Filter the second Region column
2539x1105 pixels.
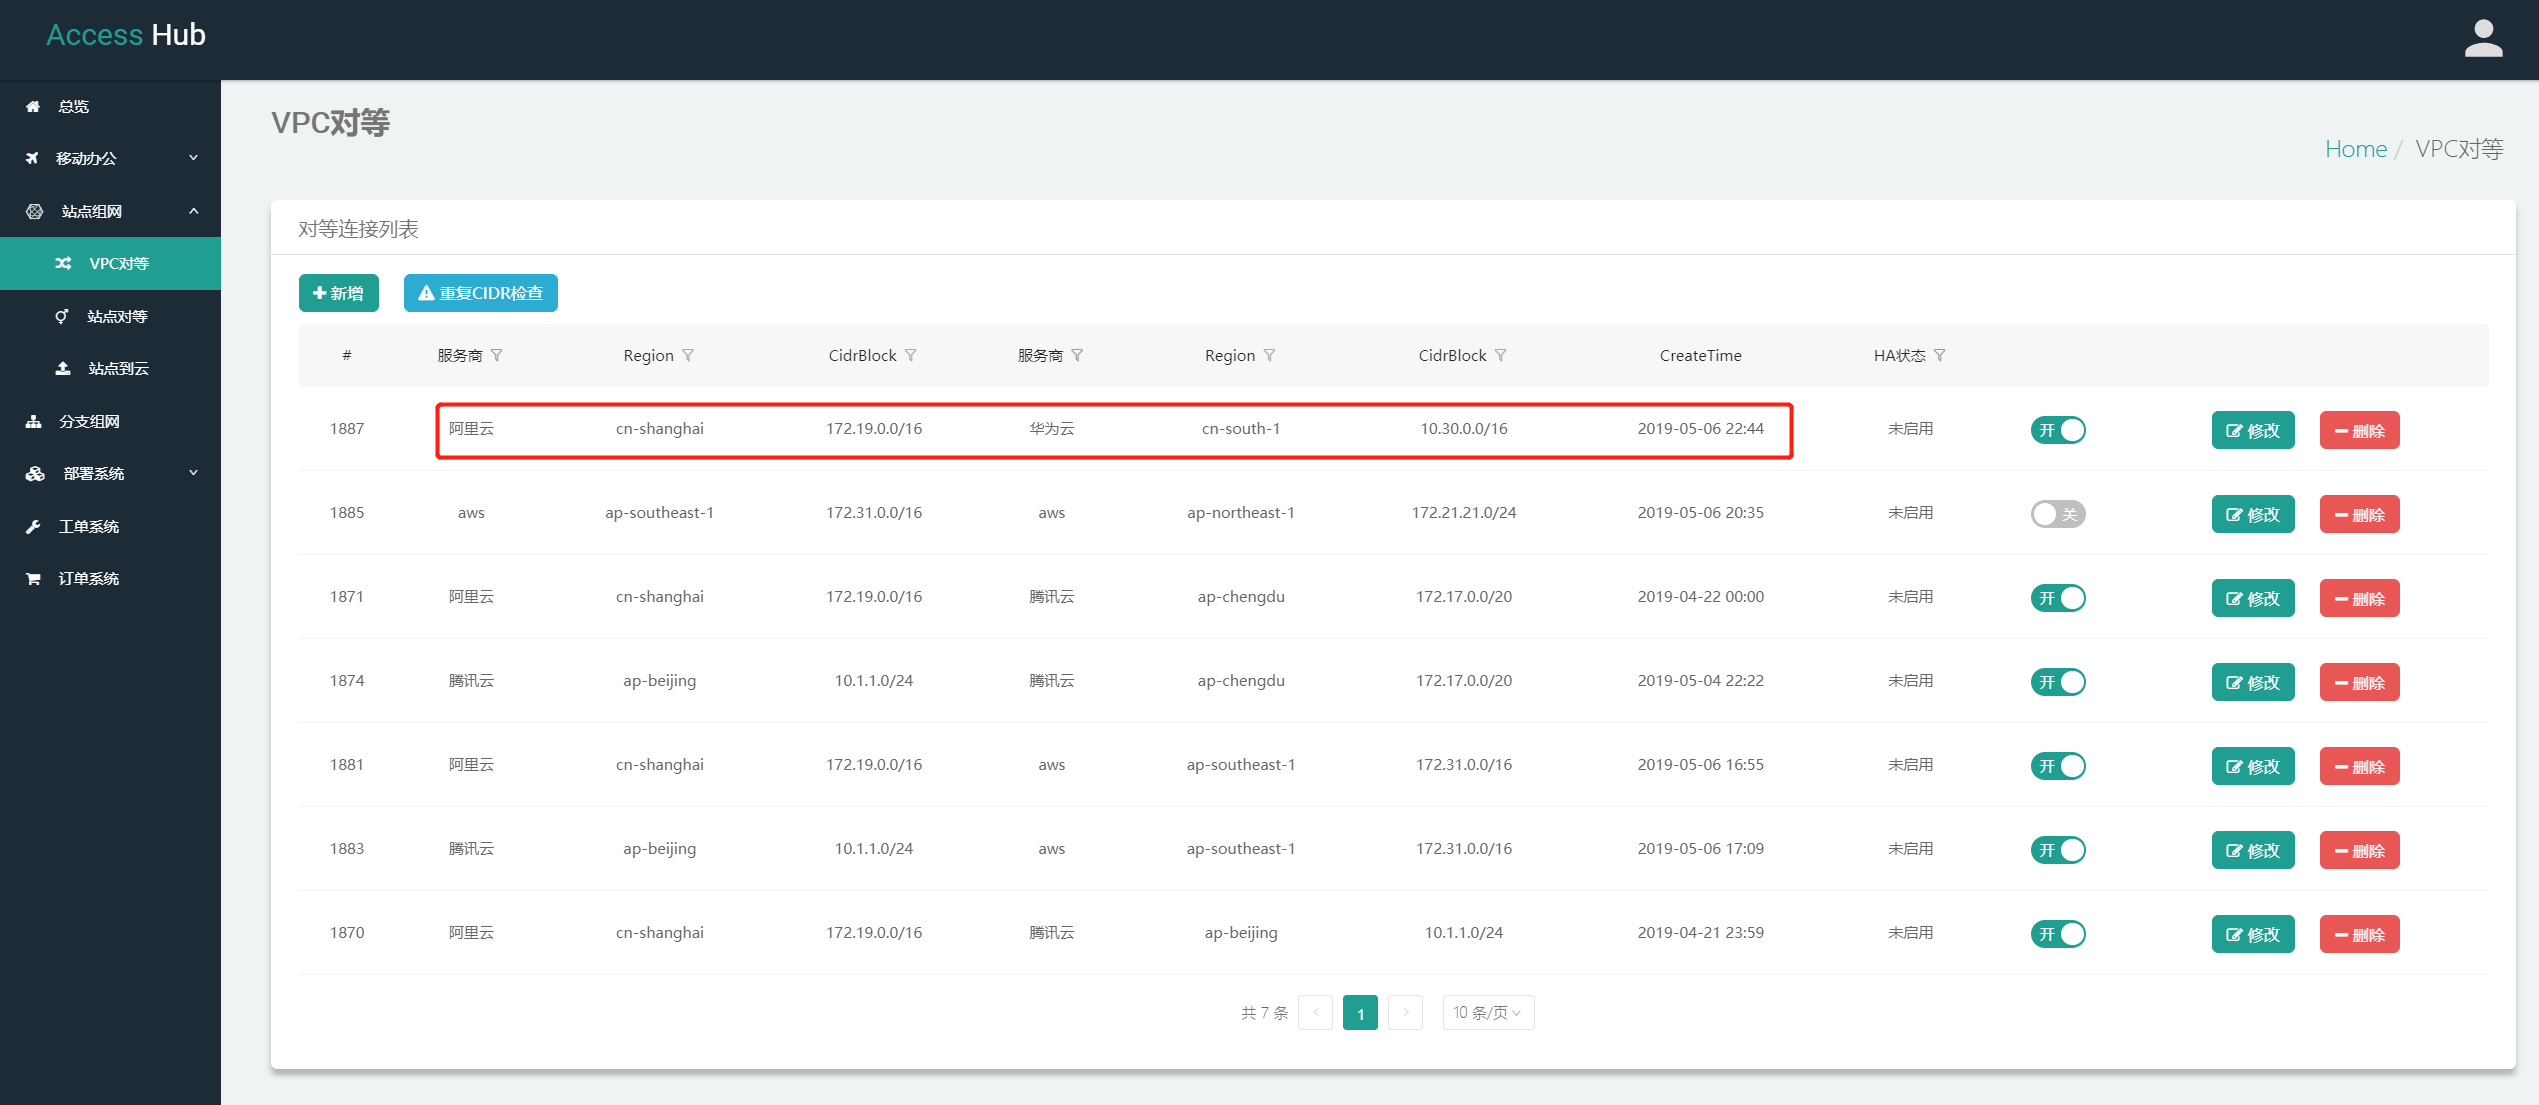click(x=1268, y=355)
